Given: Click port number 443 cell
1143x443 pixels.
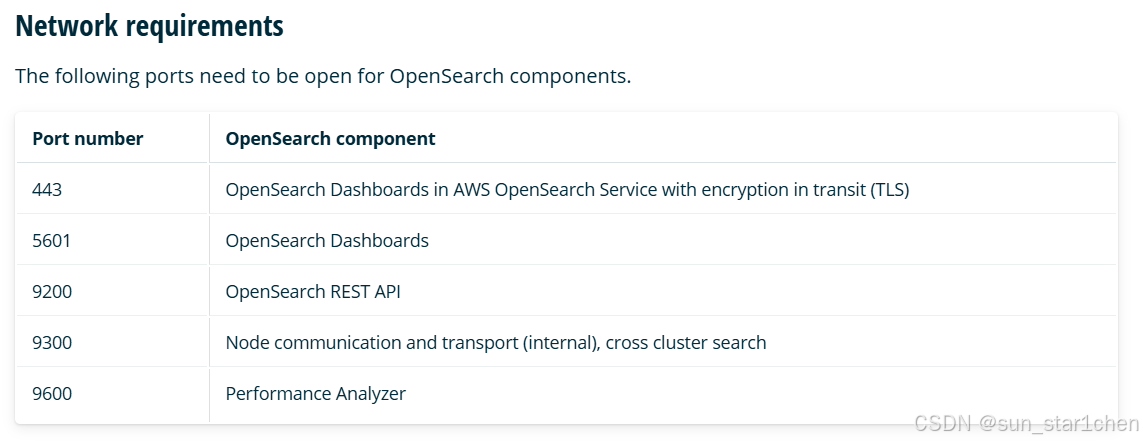Looking at the screenshot, I should pyautogui.click(x=47, y=189).
